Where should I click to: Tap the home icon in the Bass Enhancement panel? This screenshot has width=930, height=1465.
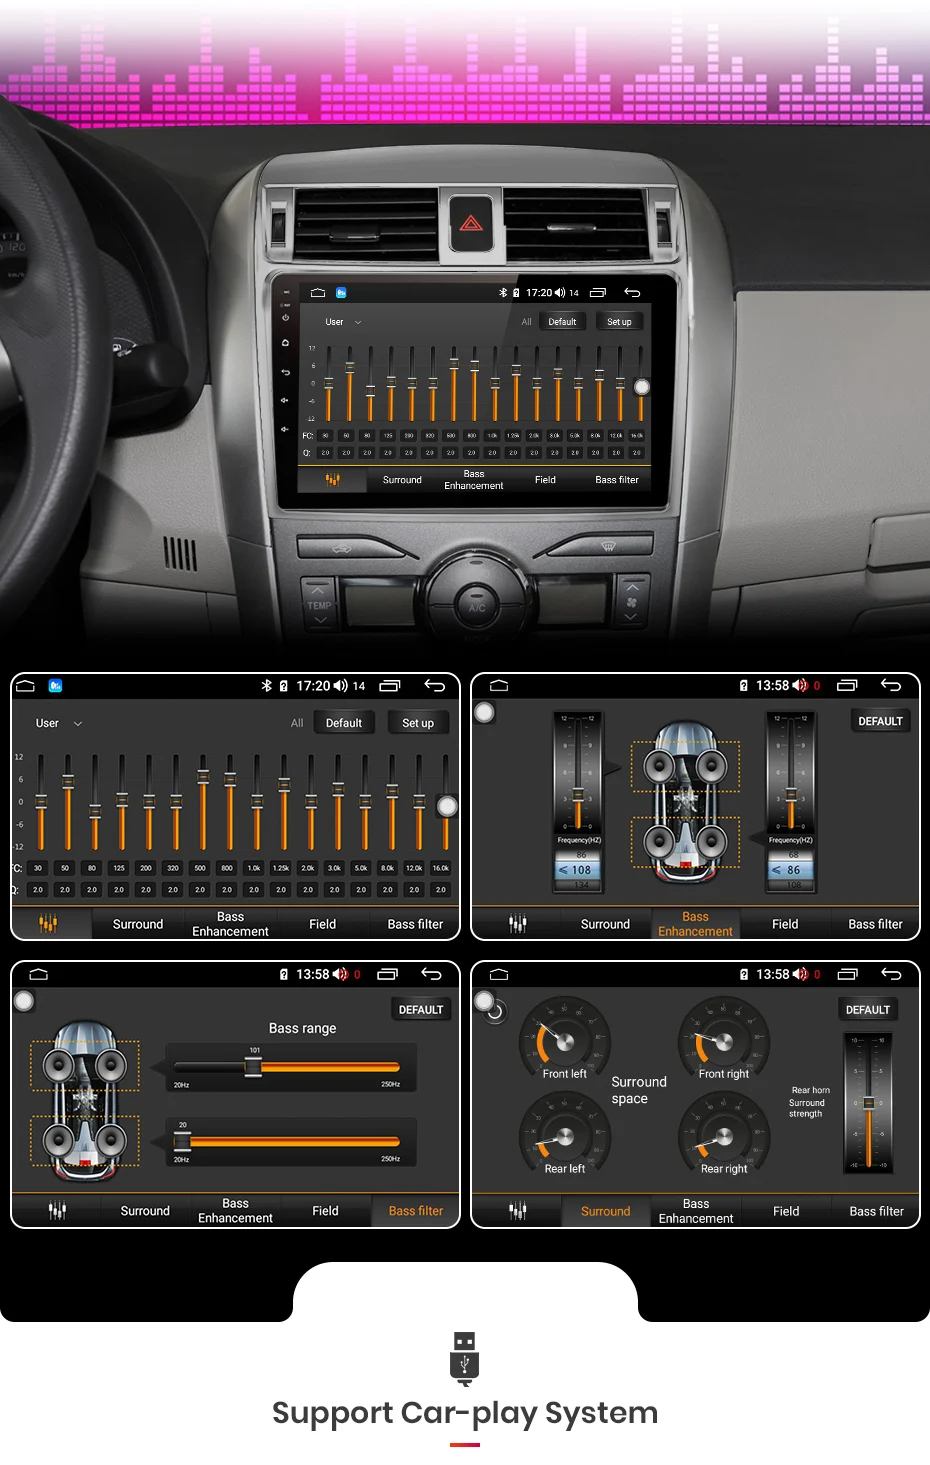click(x=499, y=686)
